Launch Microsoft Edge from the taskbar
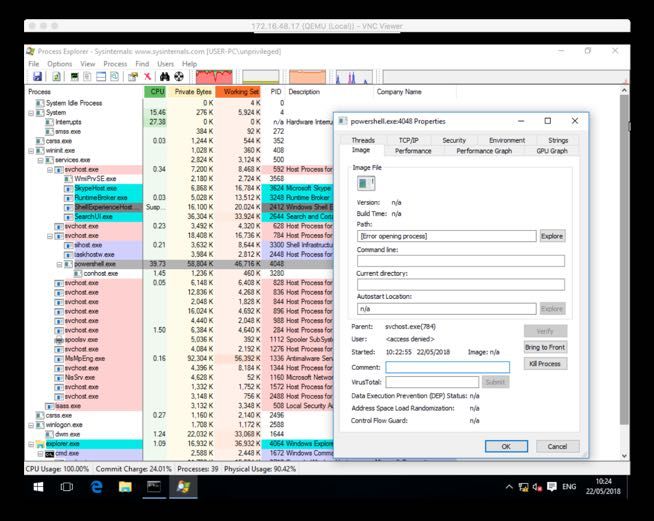This screenshot has height=521, width=654. click(96, 487)
